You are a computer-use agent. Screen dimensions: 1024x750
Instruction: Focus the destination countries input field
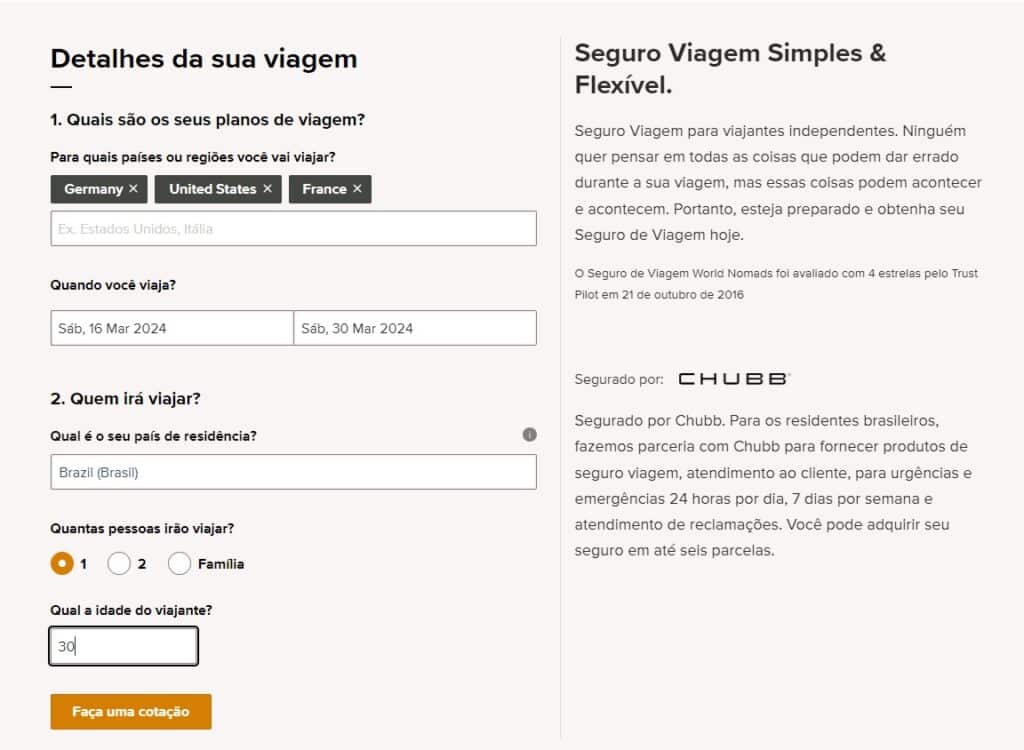coord(293,228)
